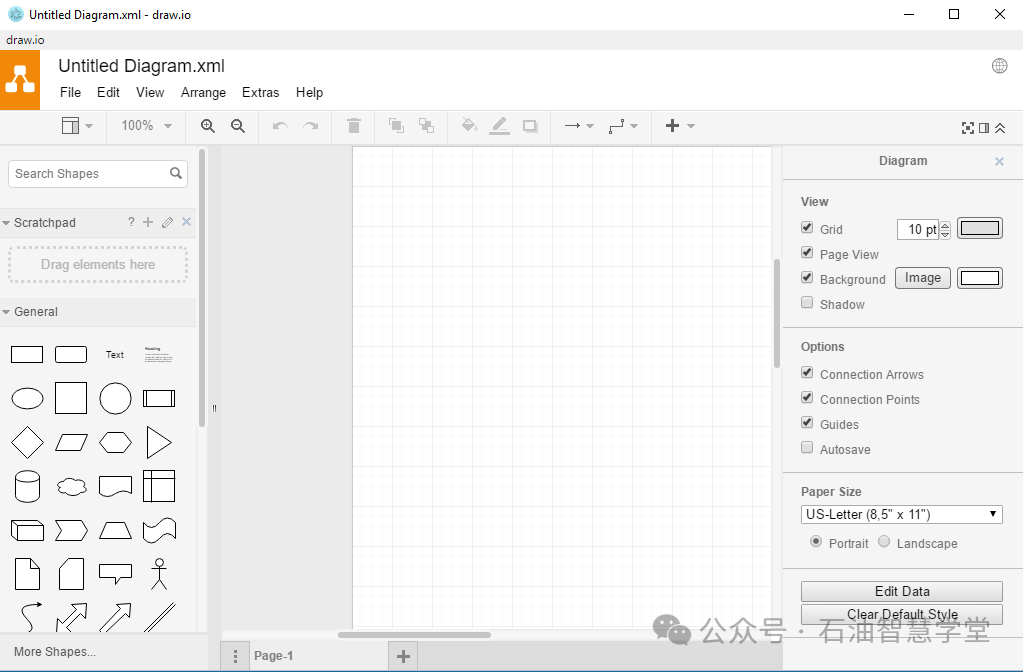The width and height of the screenshot is (1023, 672).
Task: Turn on the Autosave checkbox
Action: 807,448
